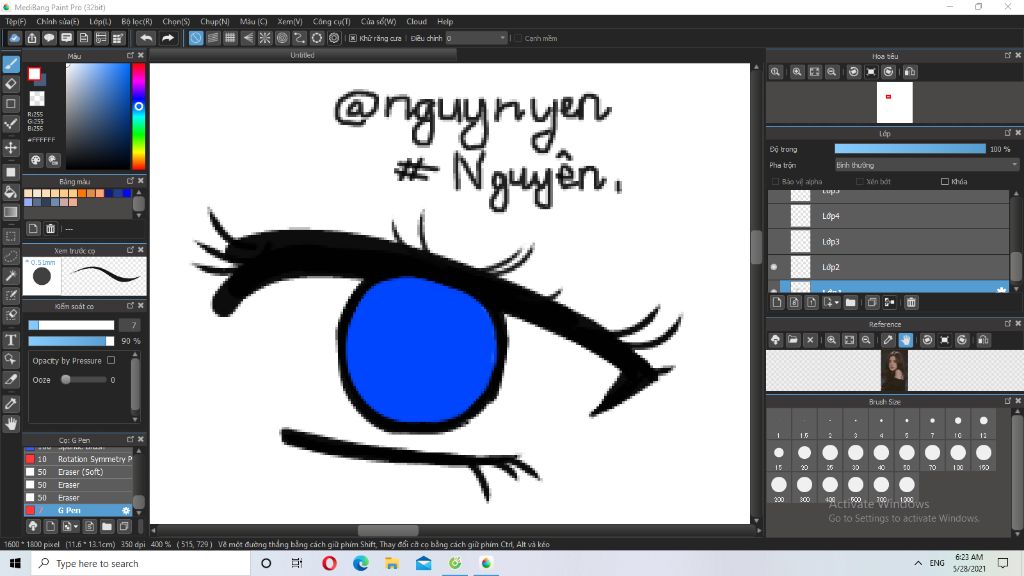Image resolution: width=1024 pixels, height=576 pixels.
Task: Click the Ooze slider handle
Action: [65, 379]
